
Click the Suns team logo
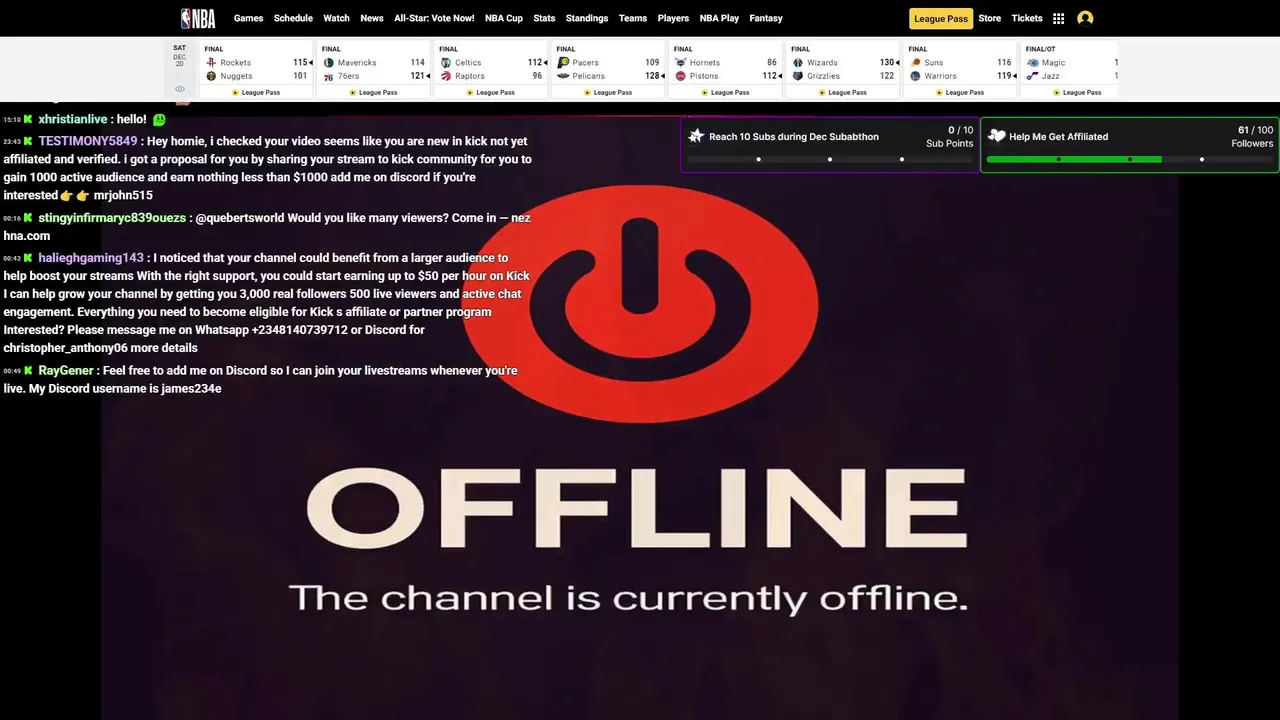coord(915,62)
